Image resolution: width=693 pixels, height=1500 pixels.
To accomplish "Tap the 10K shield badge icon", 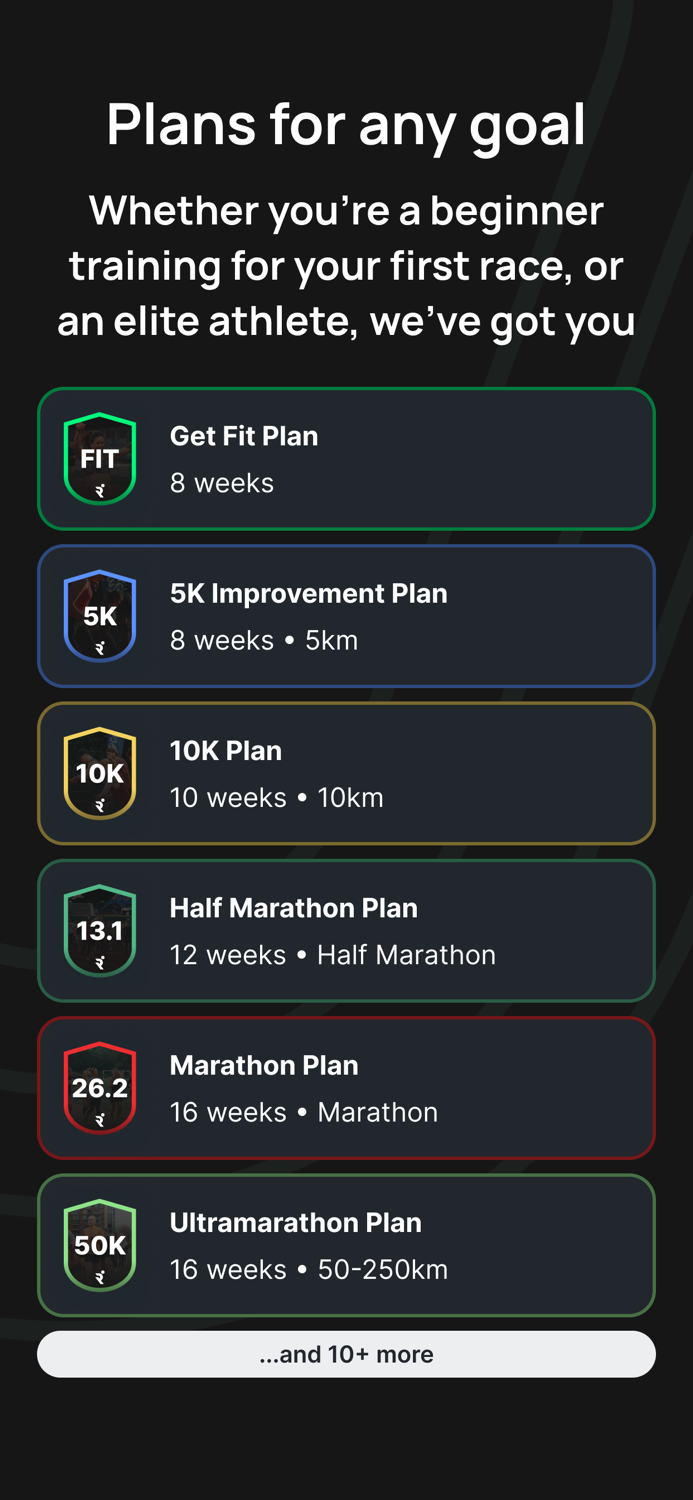I will coord(100,773).
